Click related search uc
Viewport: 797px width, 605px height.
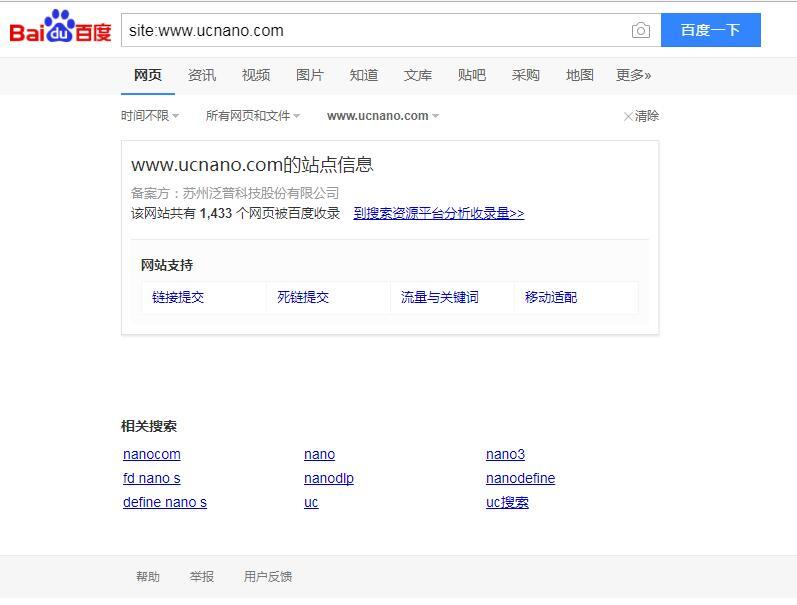pyautogui.click(x=311, y=502)
